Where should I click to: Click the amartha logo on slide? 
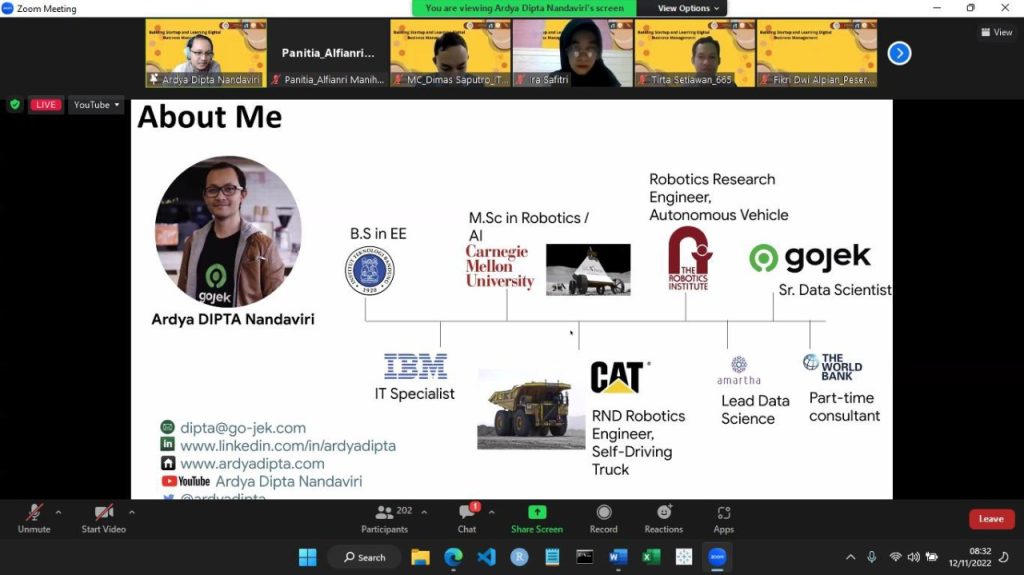(x=739, y=370)
